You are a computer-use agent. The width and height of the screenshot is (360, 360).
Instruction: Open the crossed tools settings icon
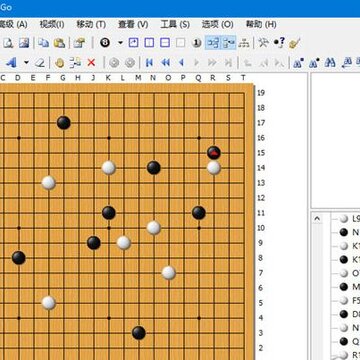click(x=263, y=43)
